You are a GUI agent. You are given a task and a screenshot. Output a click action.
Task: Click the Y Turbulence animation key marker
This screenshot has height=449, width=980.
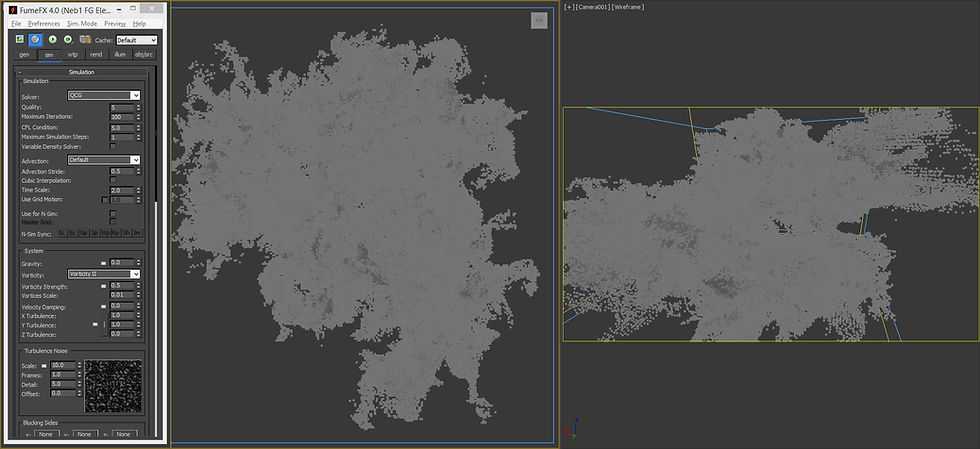pos(96,325)
